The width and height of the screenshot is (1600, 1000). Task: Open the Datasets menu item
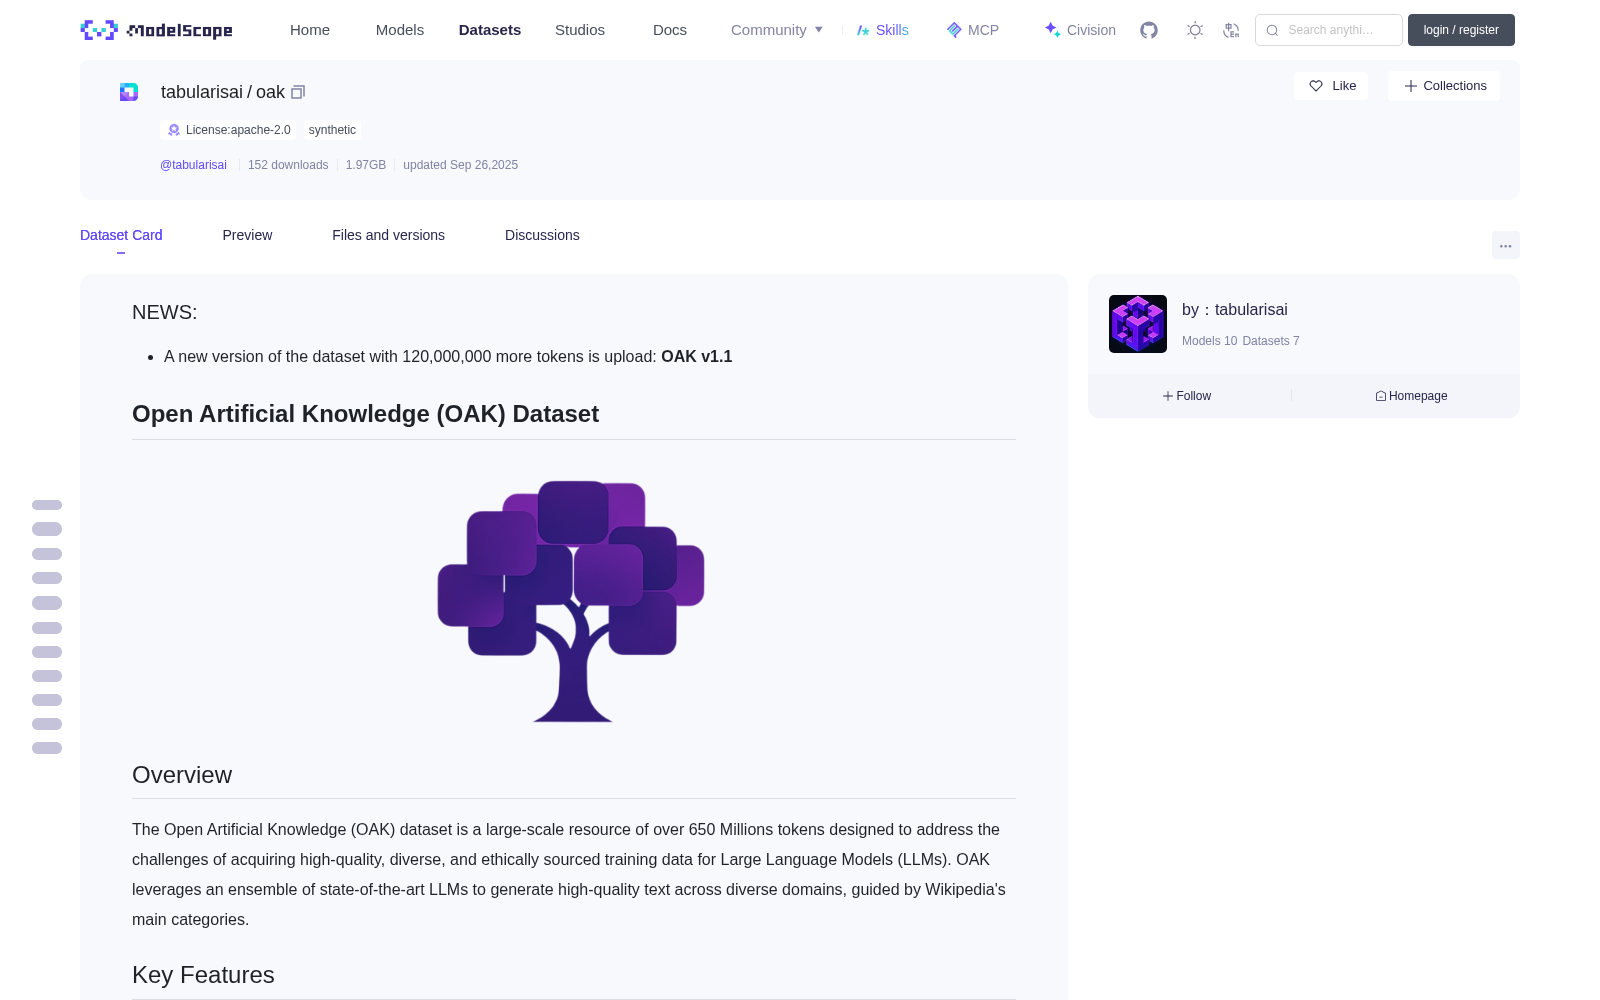coord(490,30)
